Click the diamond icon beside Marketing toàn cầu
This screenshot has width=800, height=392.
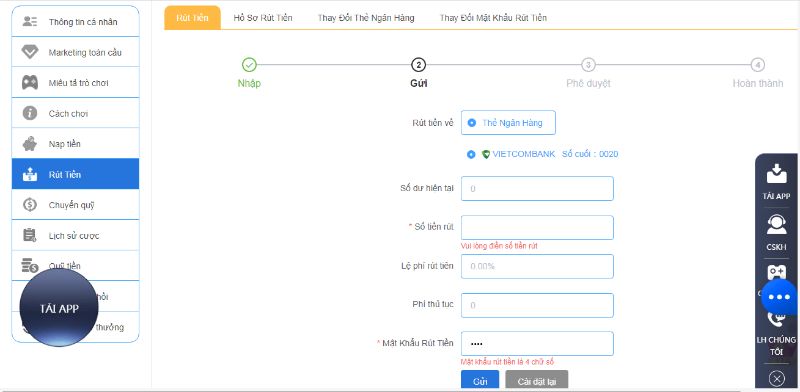(30, 52)
